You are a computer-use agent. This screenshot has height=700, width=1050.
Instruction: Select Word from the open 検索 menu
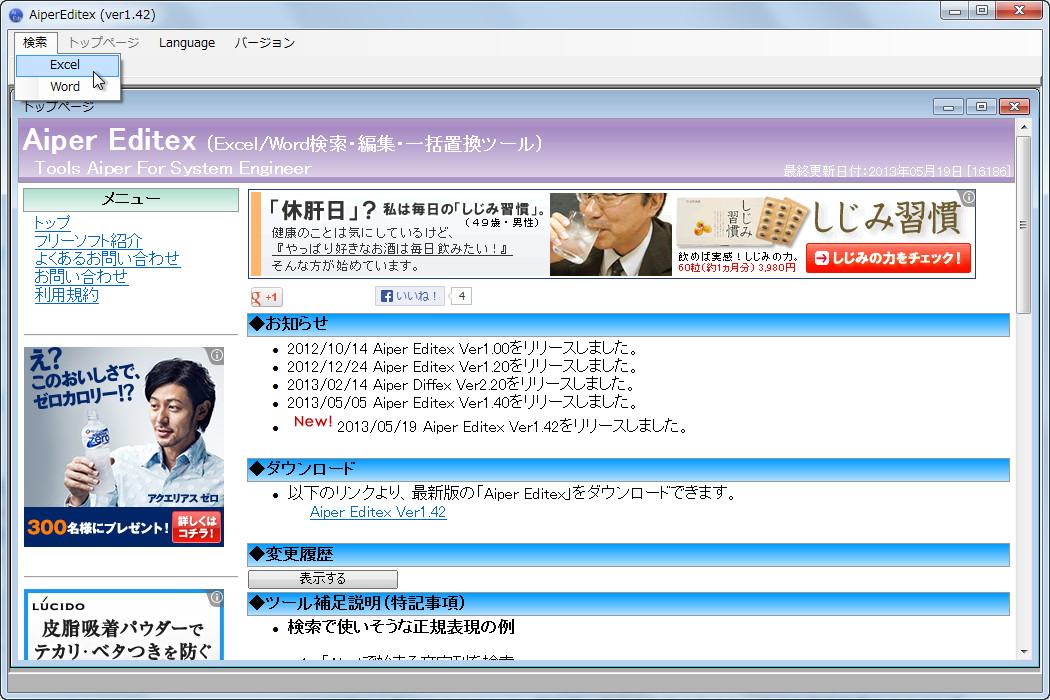(x=65, y=86)
